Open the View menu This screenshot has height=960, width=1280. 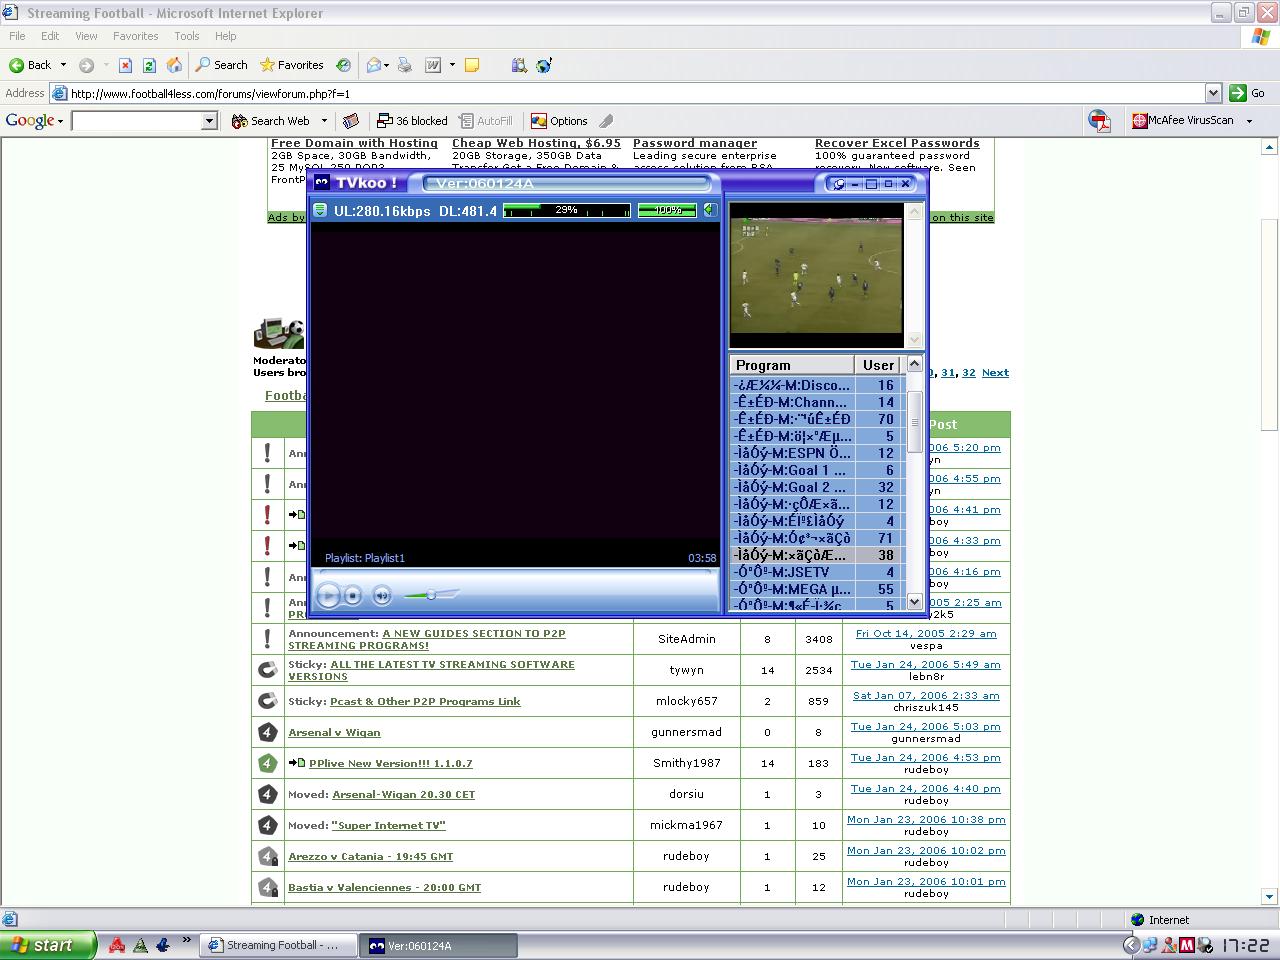click(x=86, y=36)
